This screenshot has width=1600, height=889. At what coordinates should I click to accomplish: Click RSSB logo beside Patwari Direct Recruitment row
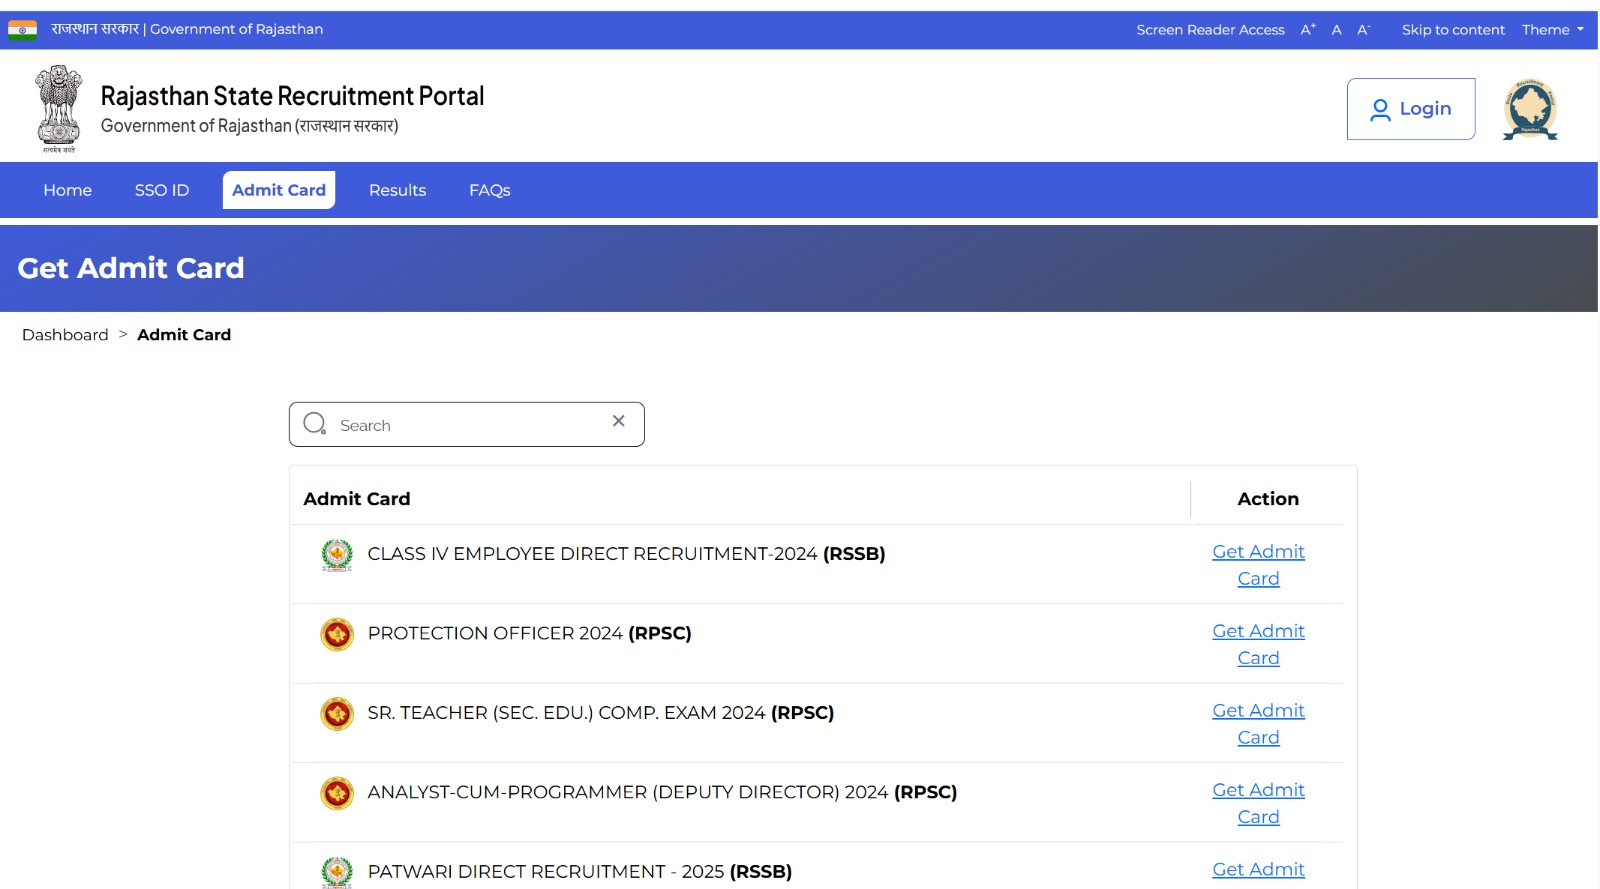coord(337,872)
